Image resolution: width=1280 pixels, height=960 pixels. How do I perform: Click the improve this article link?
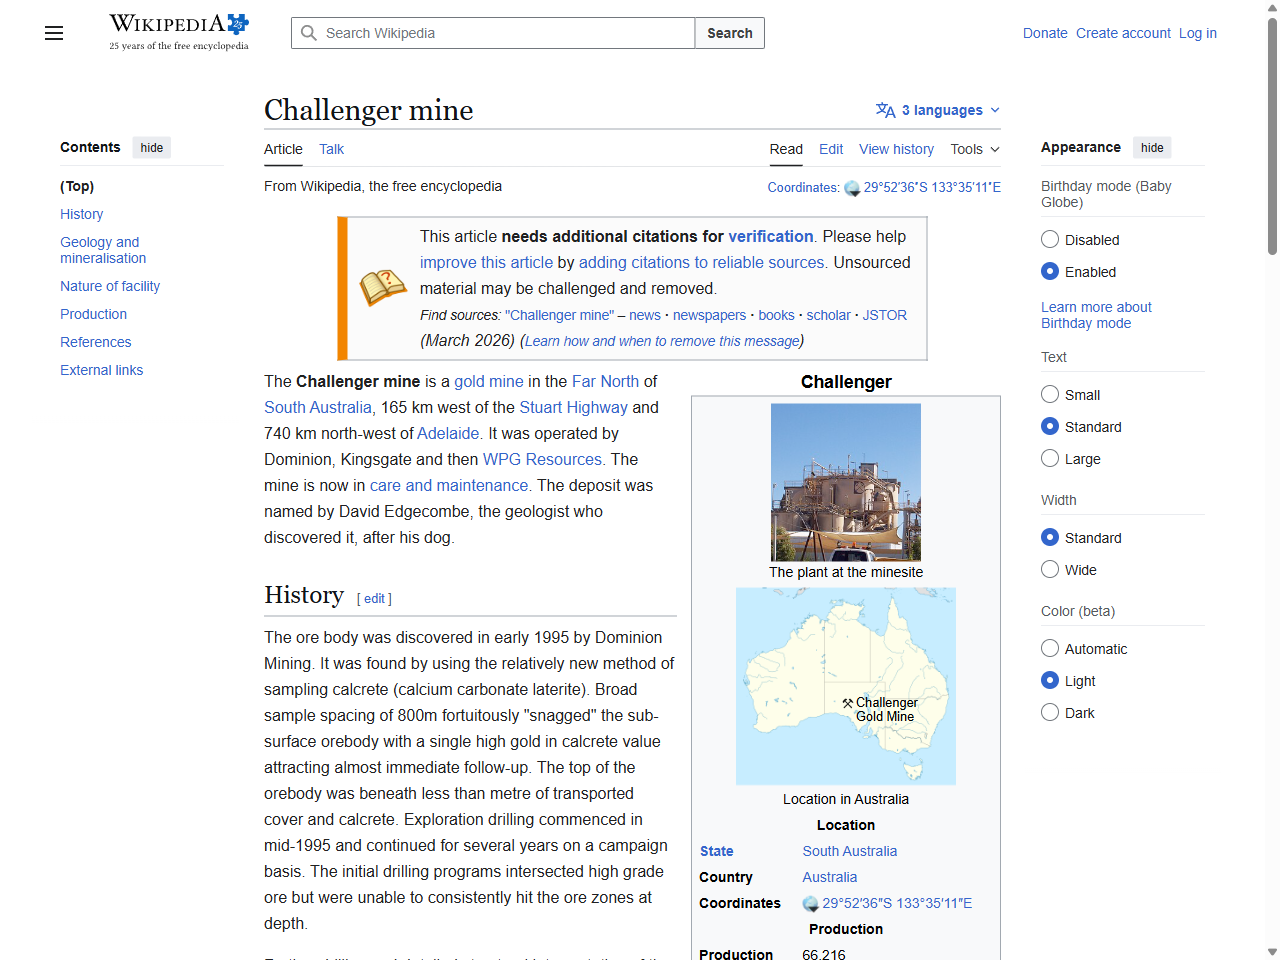tap(486, 262)
